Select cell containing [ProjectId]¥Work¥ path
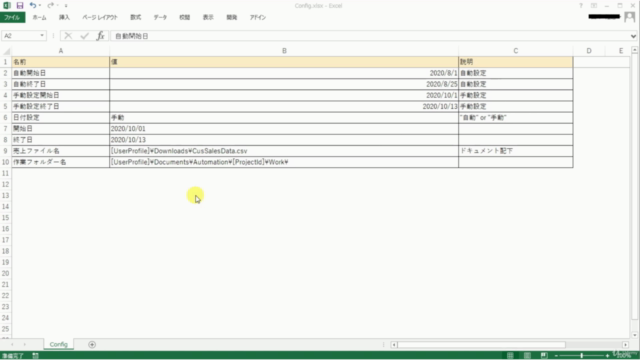640x360 pixels. [x=284, y=162]
